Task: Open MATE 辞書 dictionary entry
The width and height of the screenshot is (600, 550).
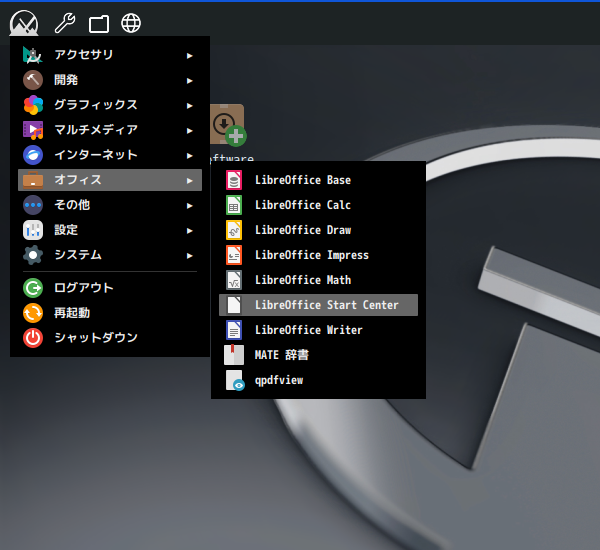Action: [318, 355]
